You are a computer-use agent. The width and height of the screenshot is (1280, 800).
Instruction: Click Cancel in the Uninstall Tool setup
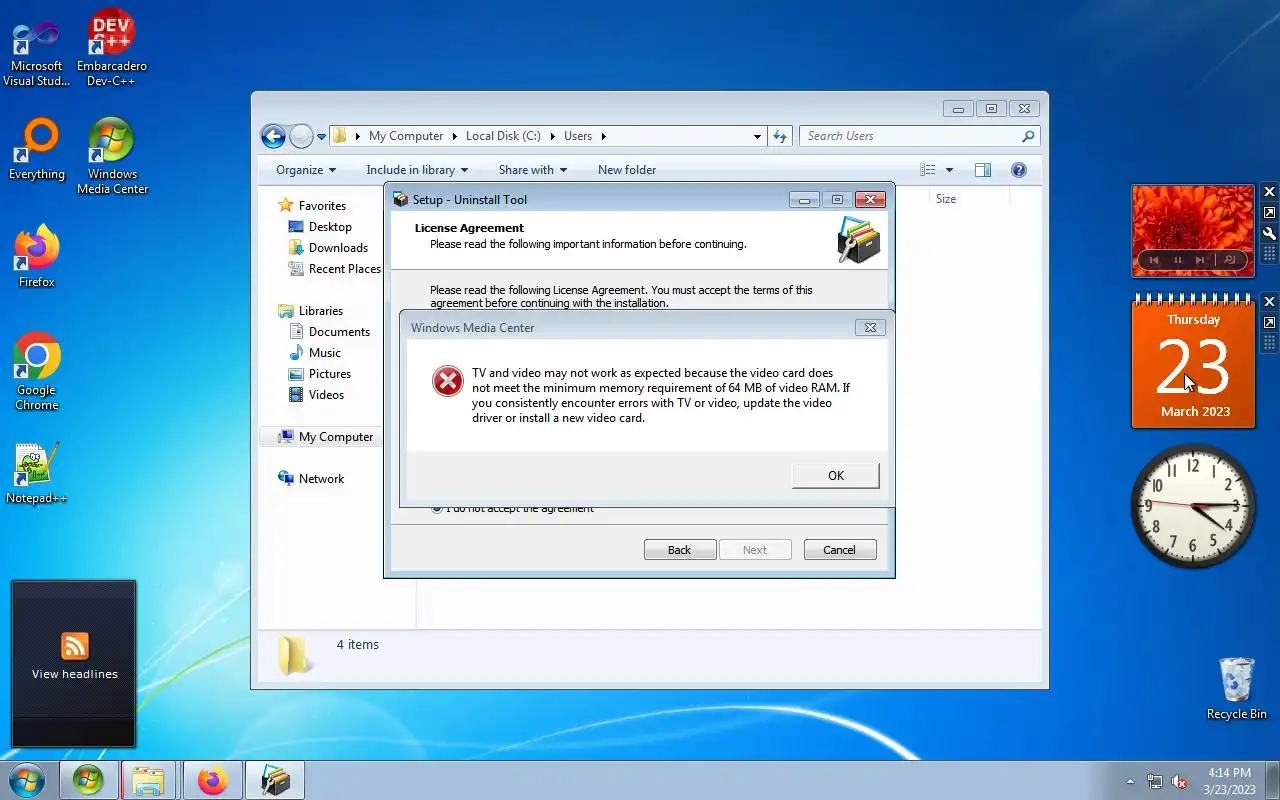(x=839, y=549)
